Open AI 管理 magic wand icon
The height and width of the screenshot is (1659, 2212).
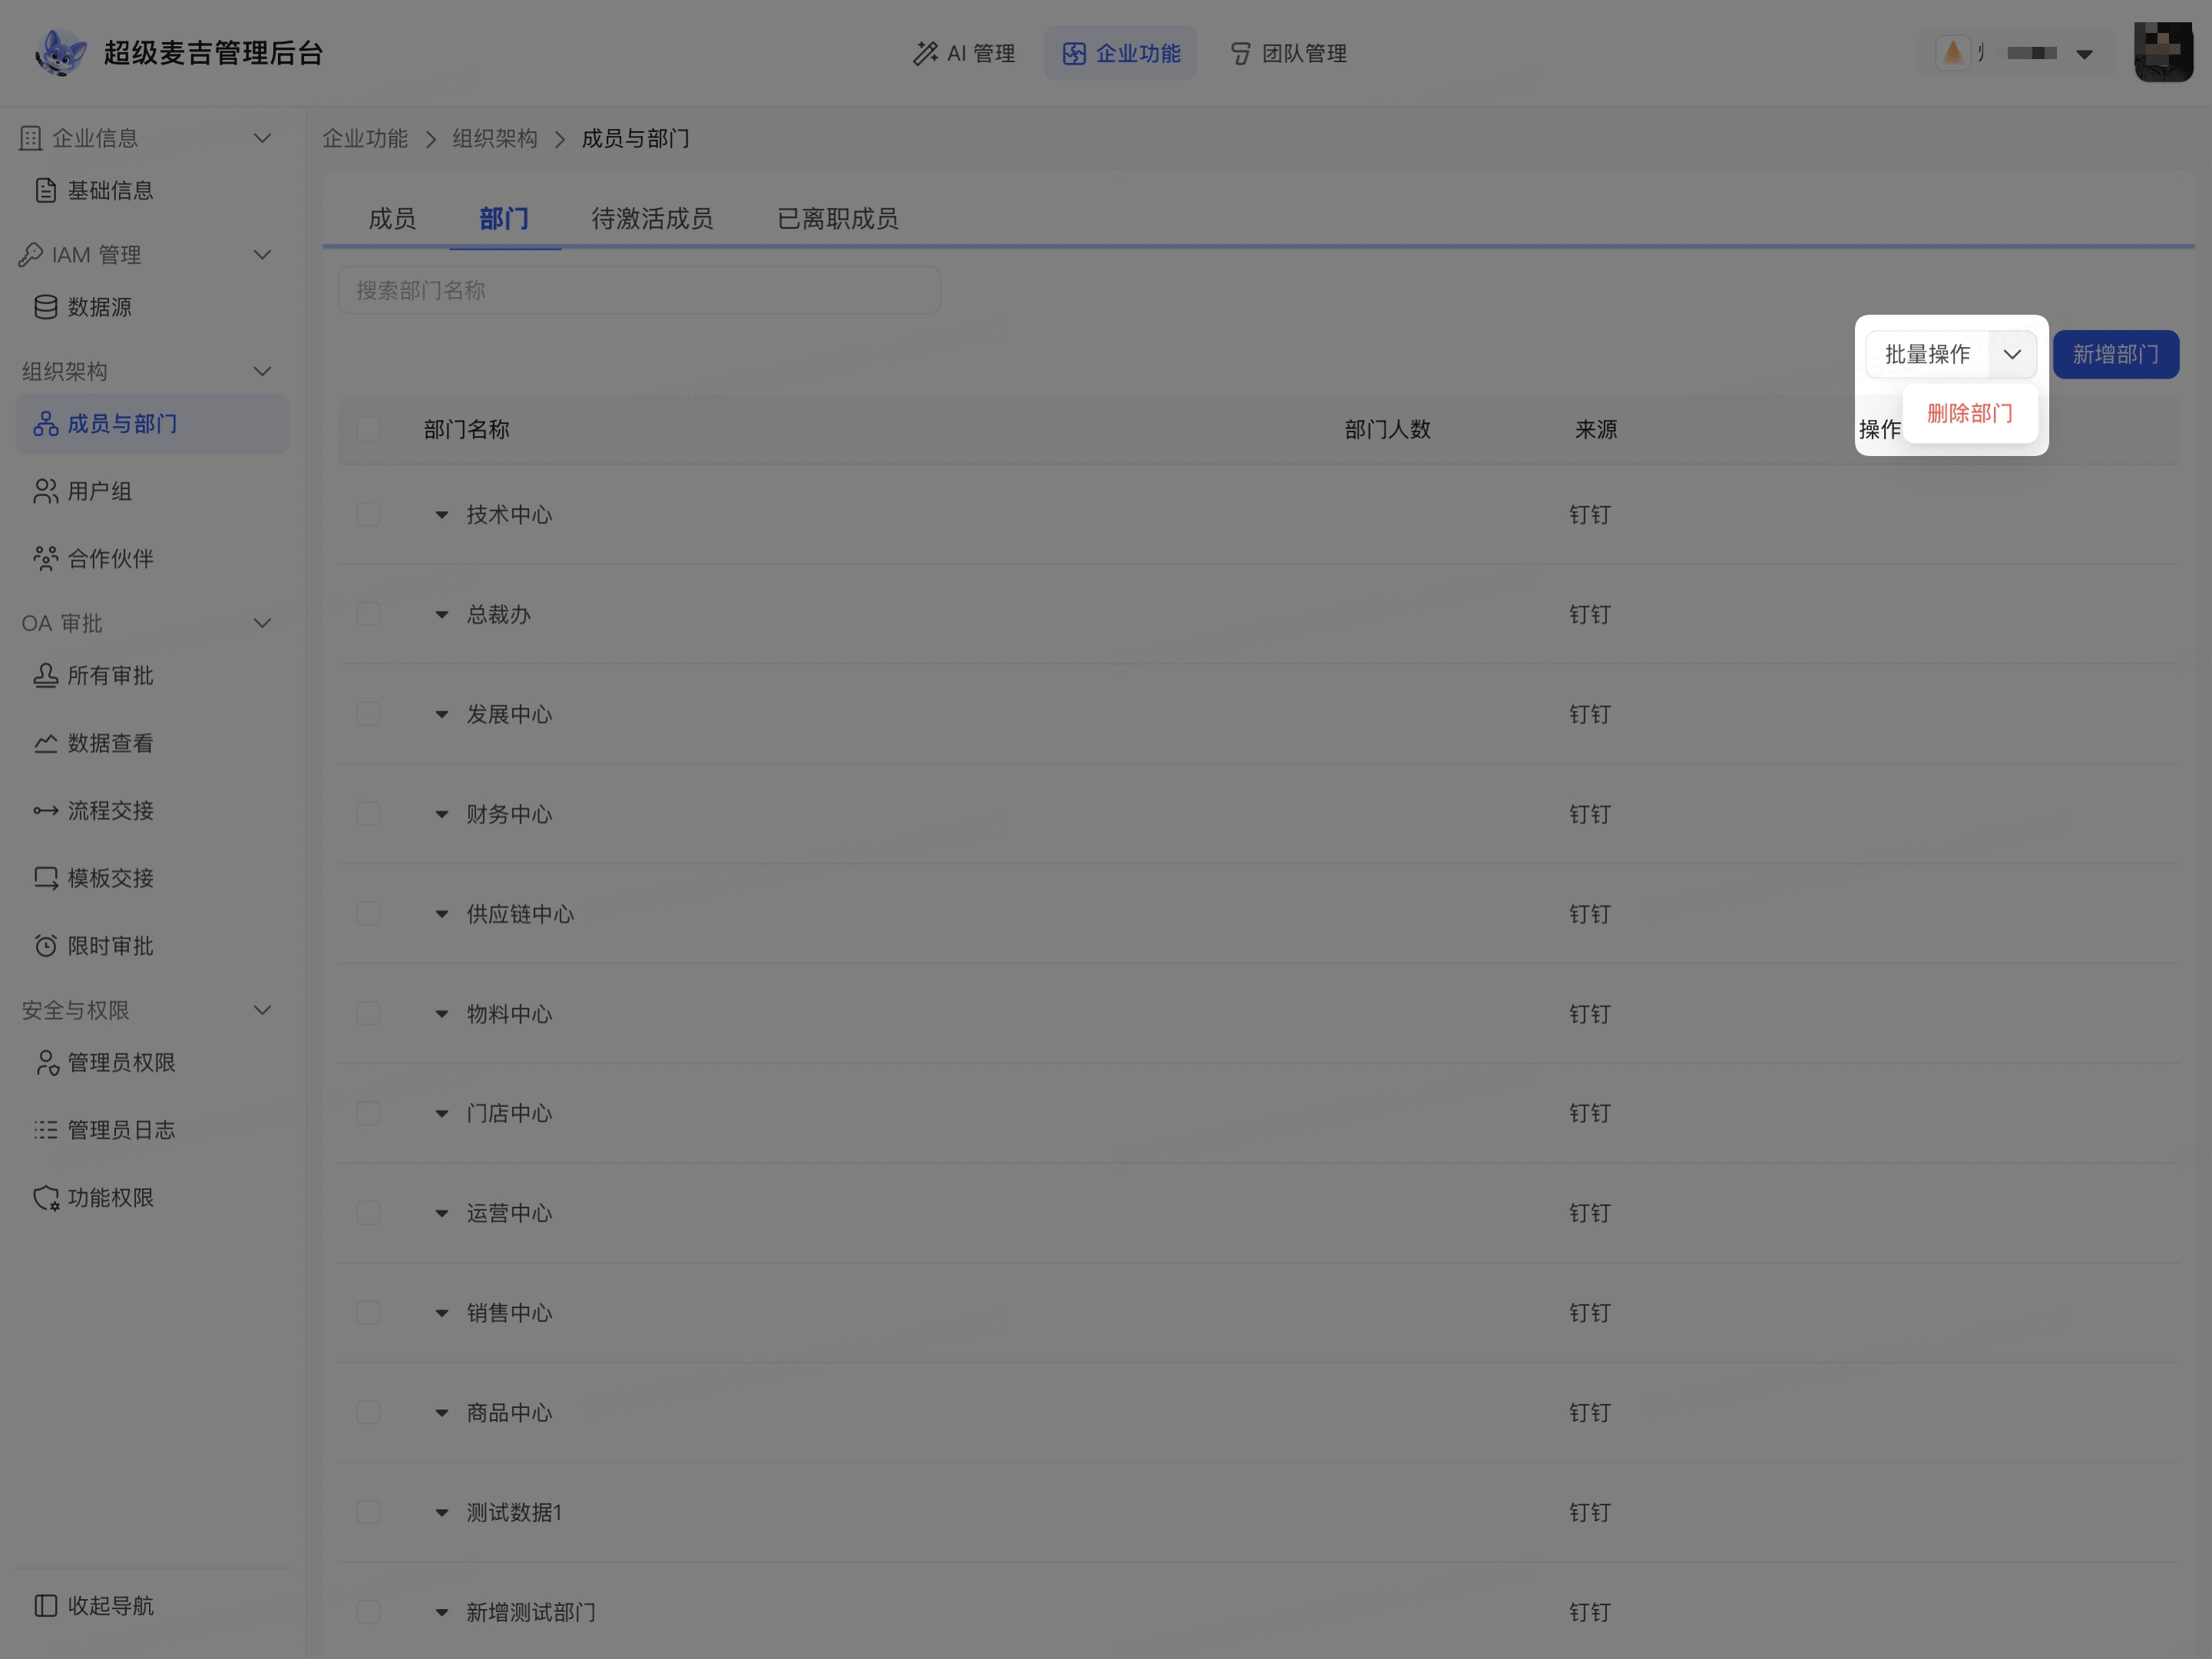(x=925, y=53)
